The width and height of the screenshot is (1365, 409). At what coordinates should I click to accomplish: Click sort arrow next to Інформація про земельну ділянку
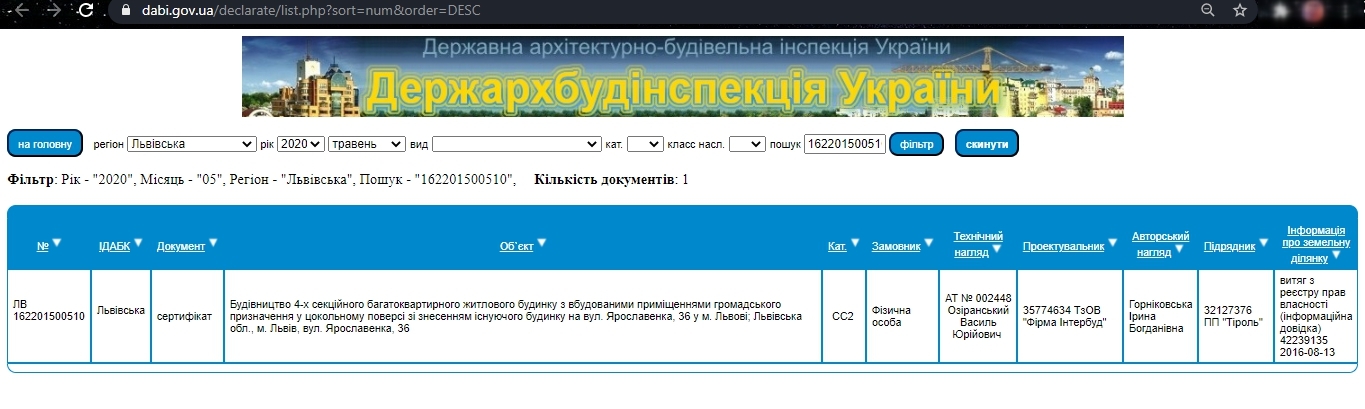coord(1337,256)
